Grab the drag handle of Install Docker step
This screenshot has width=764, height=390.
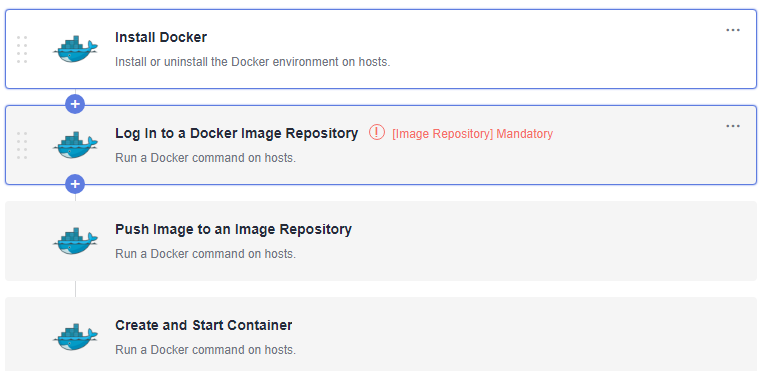22,49
